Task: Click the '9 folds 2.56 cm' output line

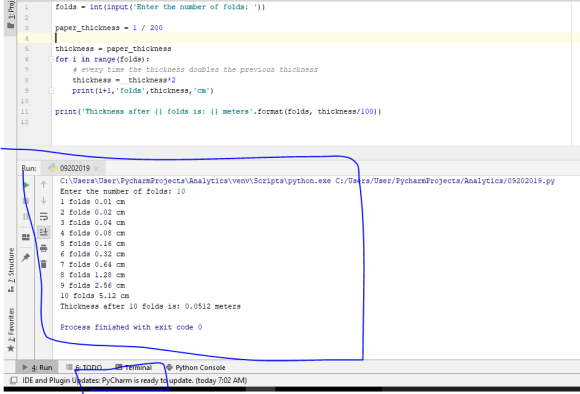Action: [92, 286]
